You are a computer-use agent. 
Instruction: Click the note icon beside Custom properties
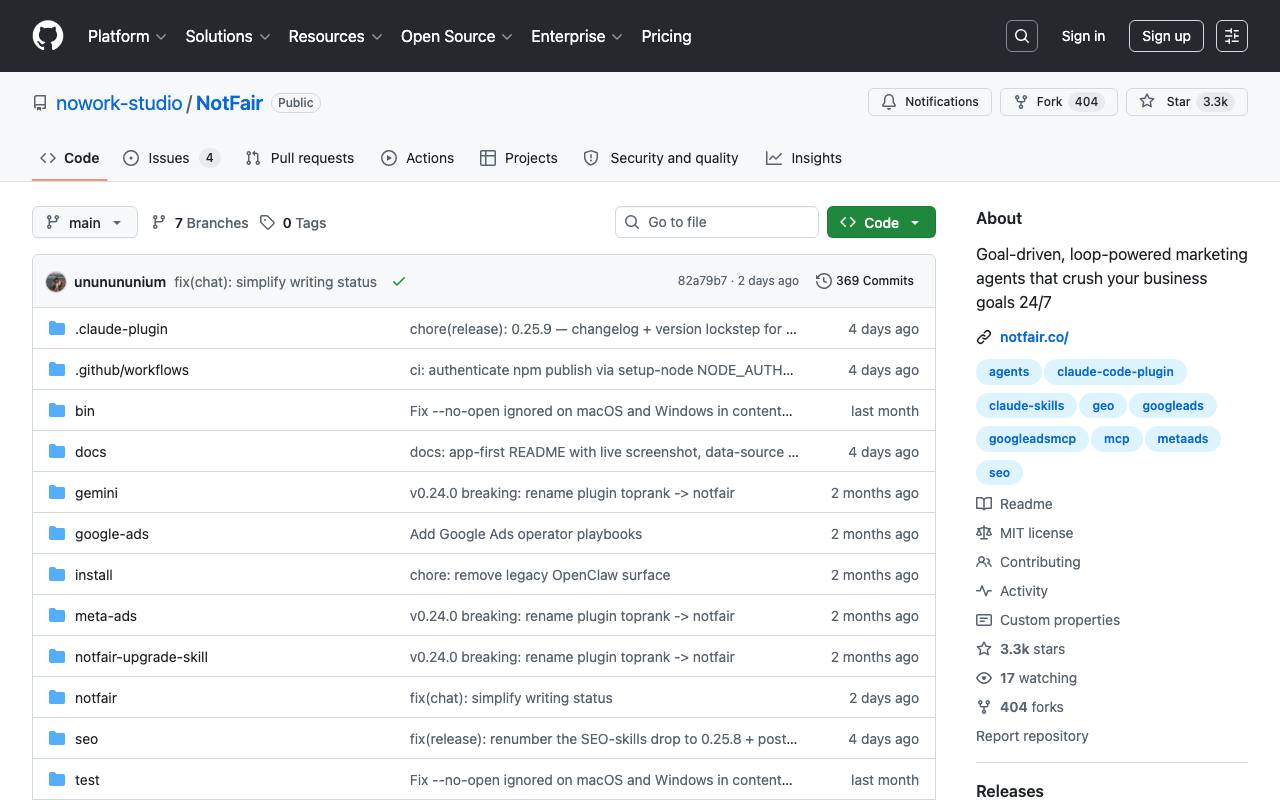984,620
